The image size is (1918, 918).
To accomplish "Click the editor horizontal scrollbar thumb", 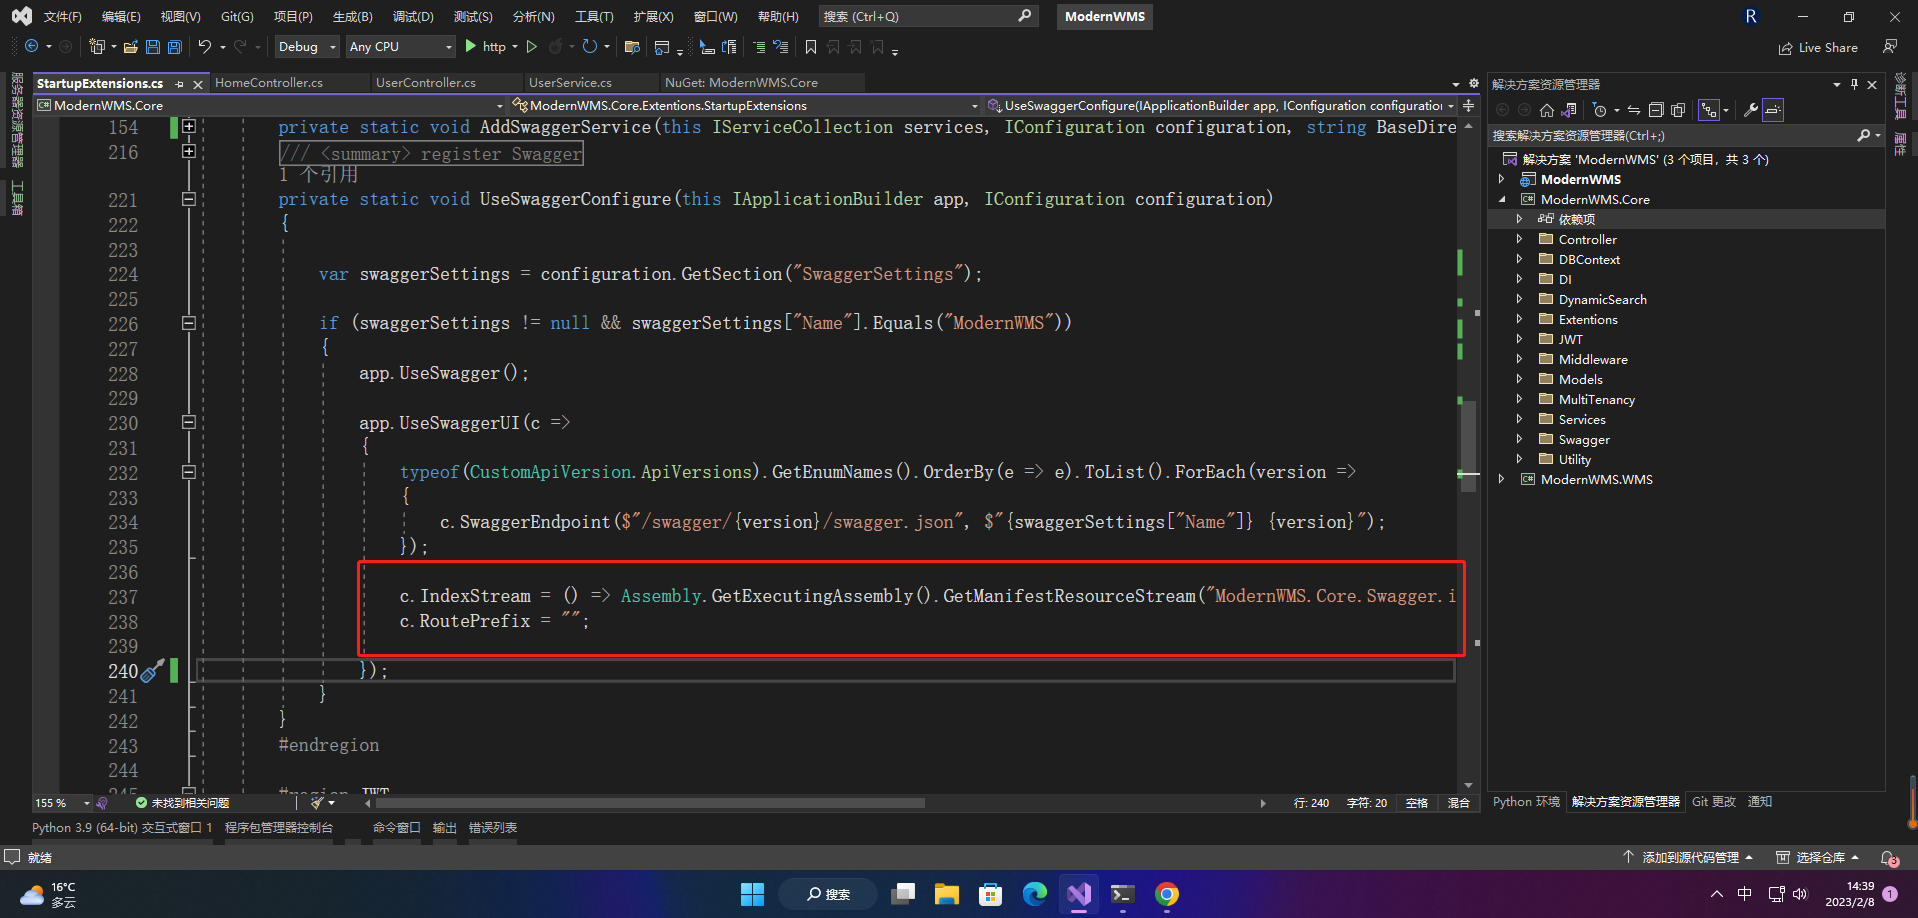I will point(650,803).
